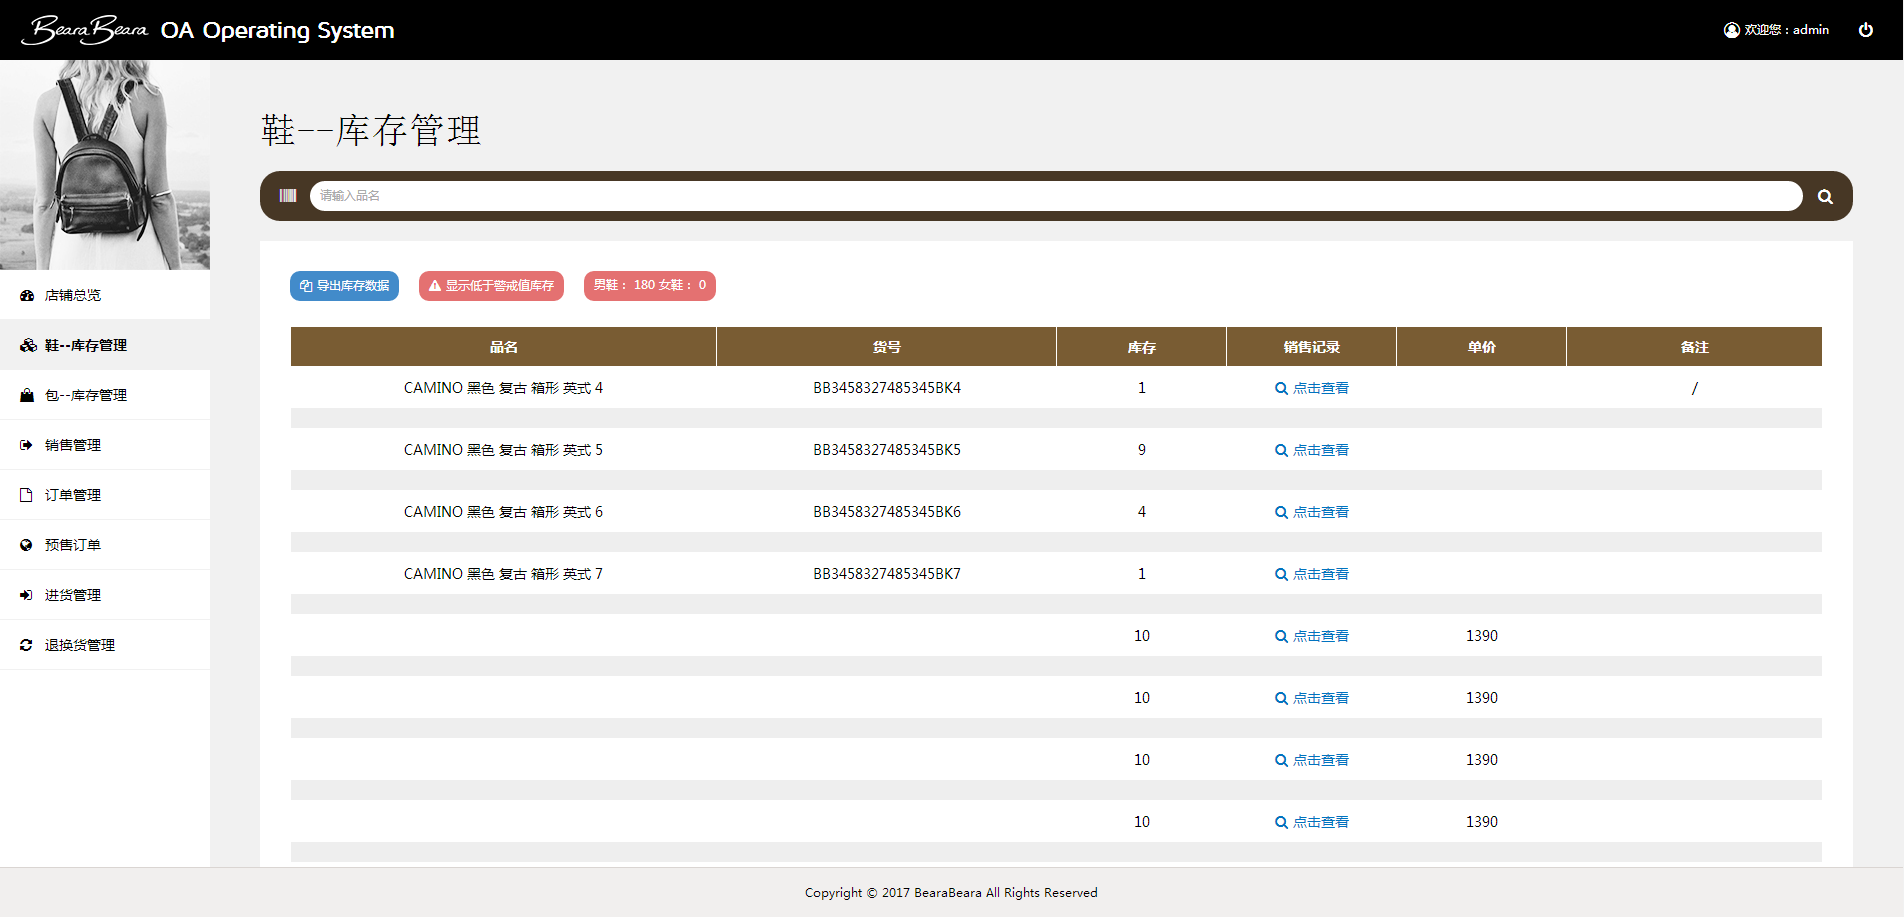Screen dimensions: 1904x917
Task: Click the 导出库存数据 button
Action: click(344, 286)
